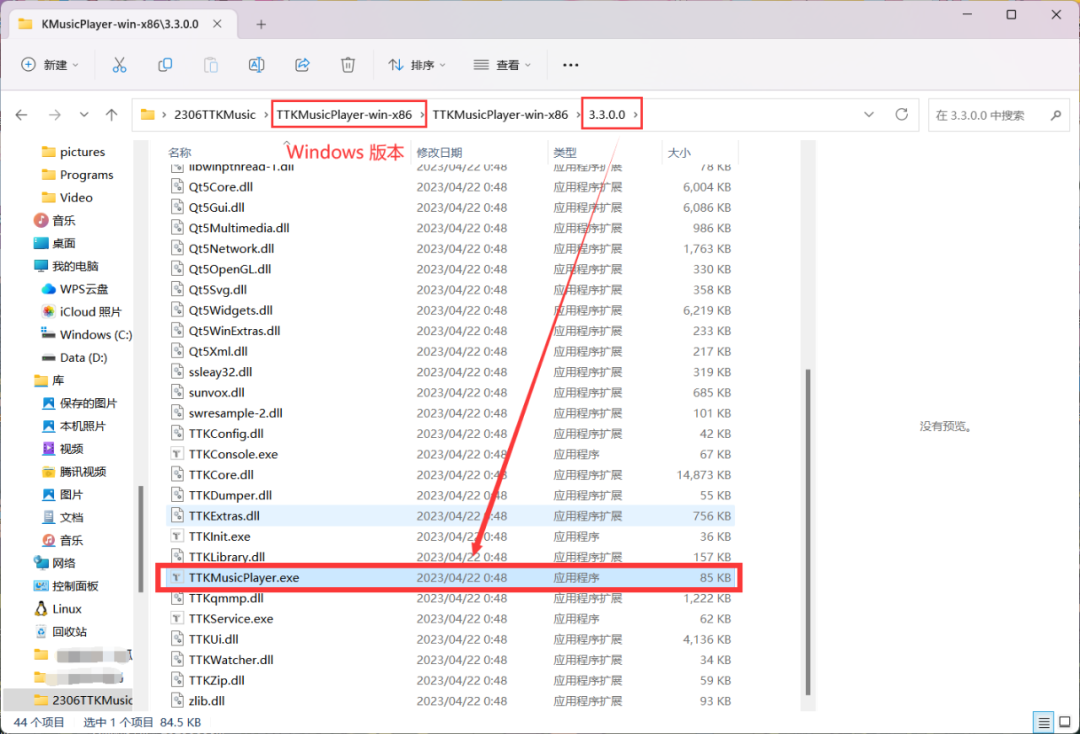Viewport: 1080px width, 734px height.
Task: Go forward with the right arrow
Action: click(54, 115)
